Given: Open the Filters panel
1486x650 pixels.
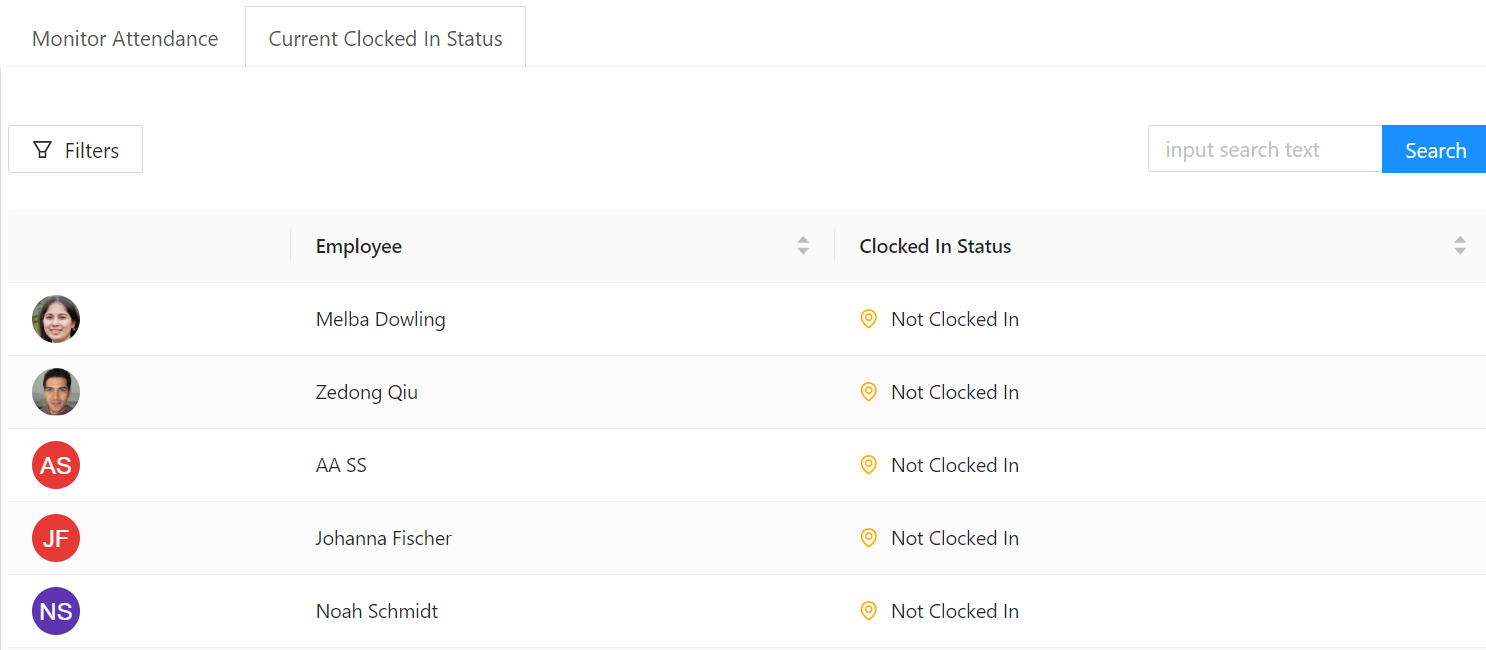Looking at the screenshot, I should tap(75, 148).
